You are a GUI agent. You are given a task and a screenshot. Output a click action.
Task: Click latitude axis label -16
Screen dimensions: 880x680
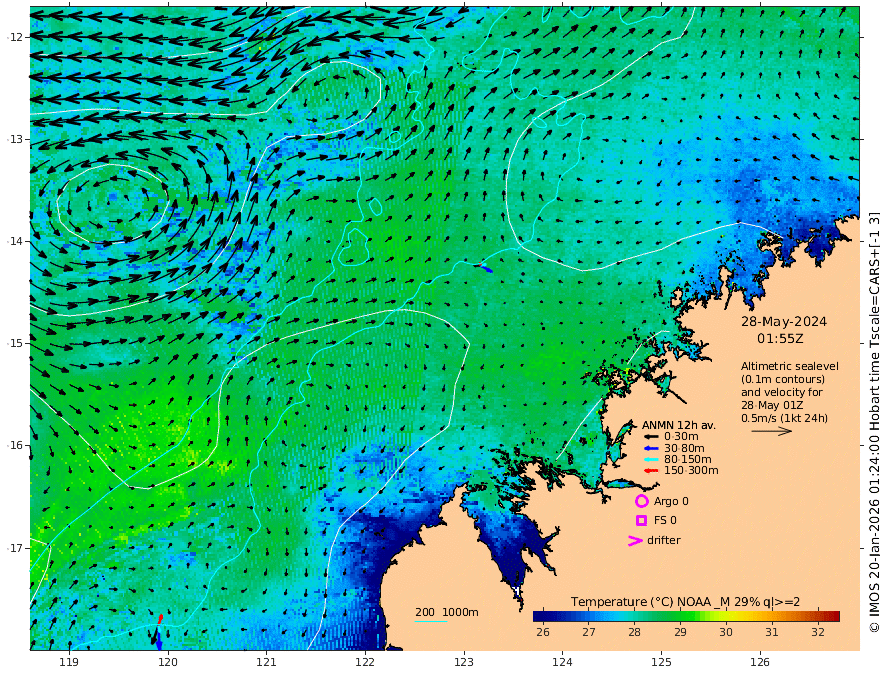tap(15, 445)
